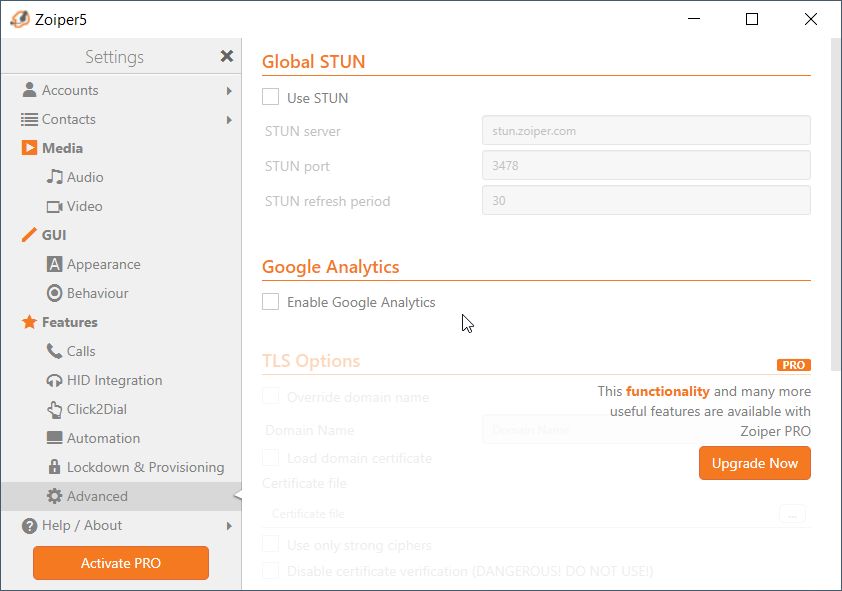Click the Accounts person icon

tap(29, 90)
